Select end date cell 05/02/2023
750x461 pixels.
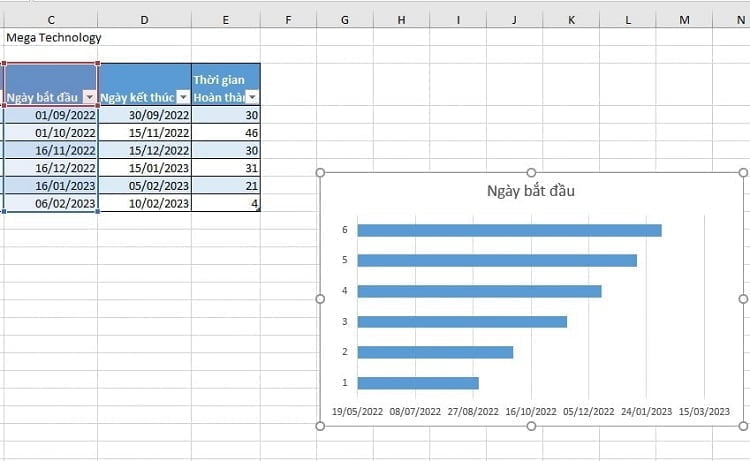[x=145, y=186]
